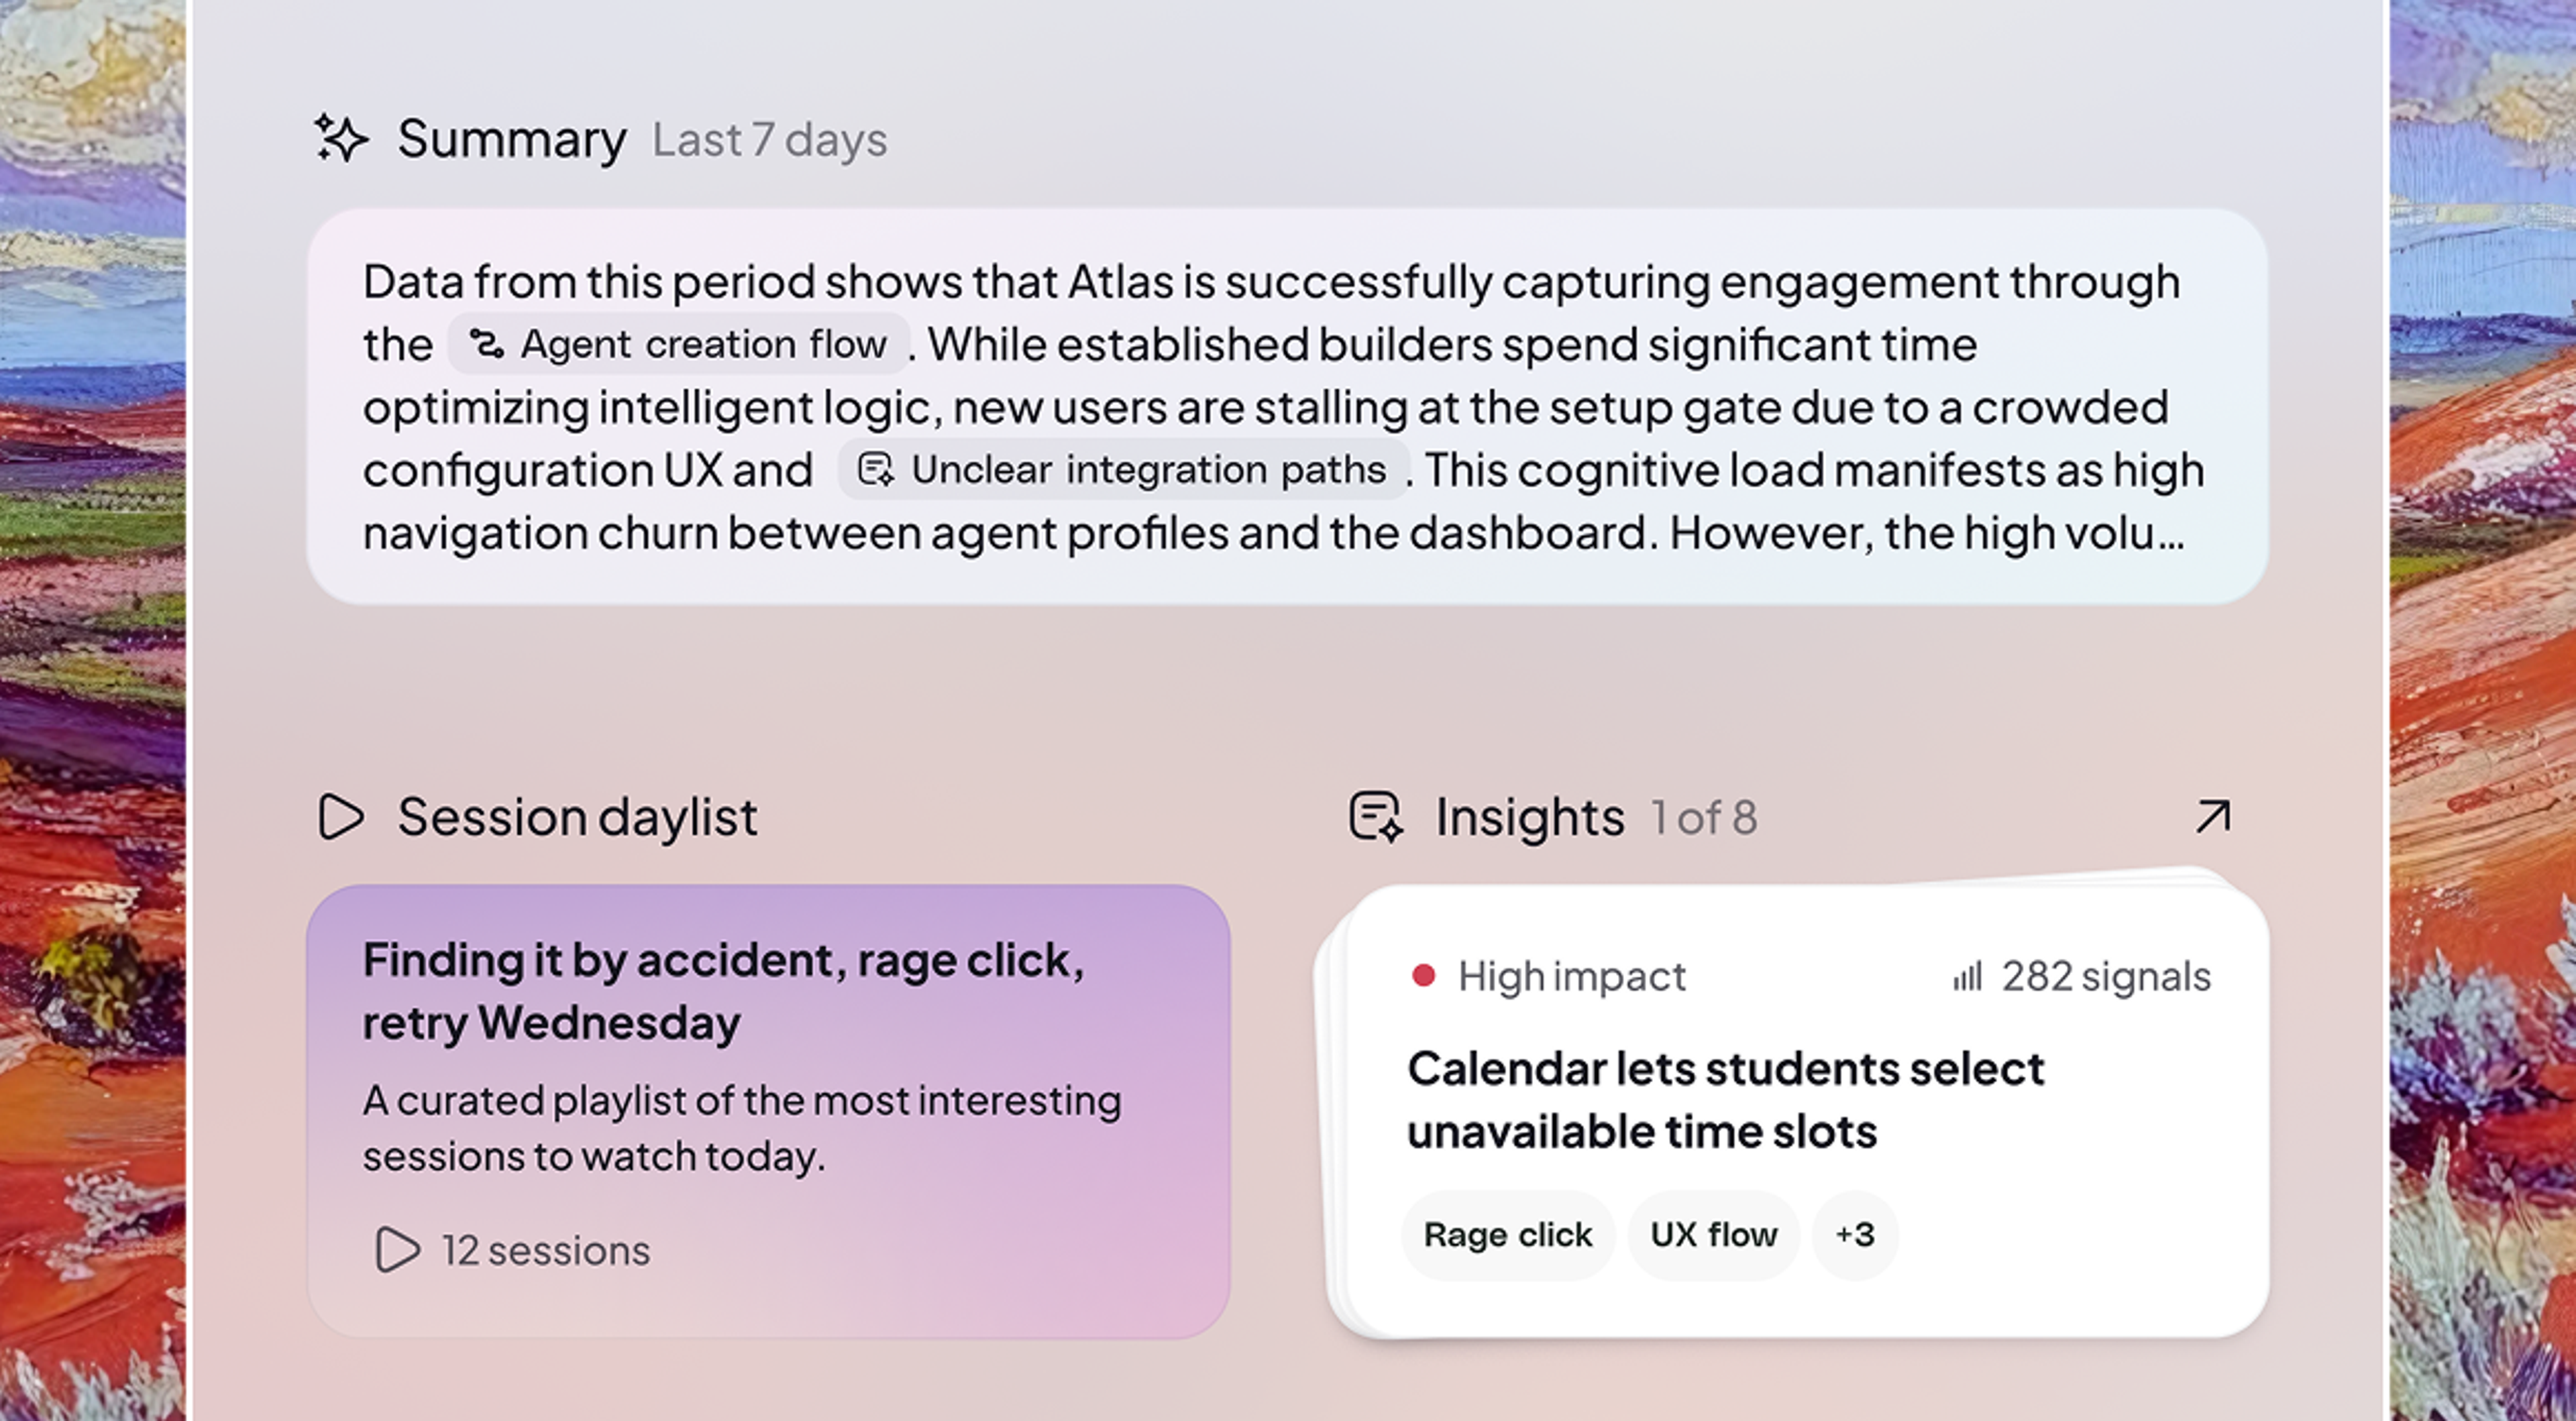Click the Unclear integration paths chip icon
This screenshot has width=2576, height=1421.
[875, 469]
